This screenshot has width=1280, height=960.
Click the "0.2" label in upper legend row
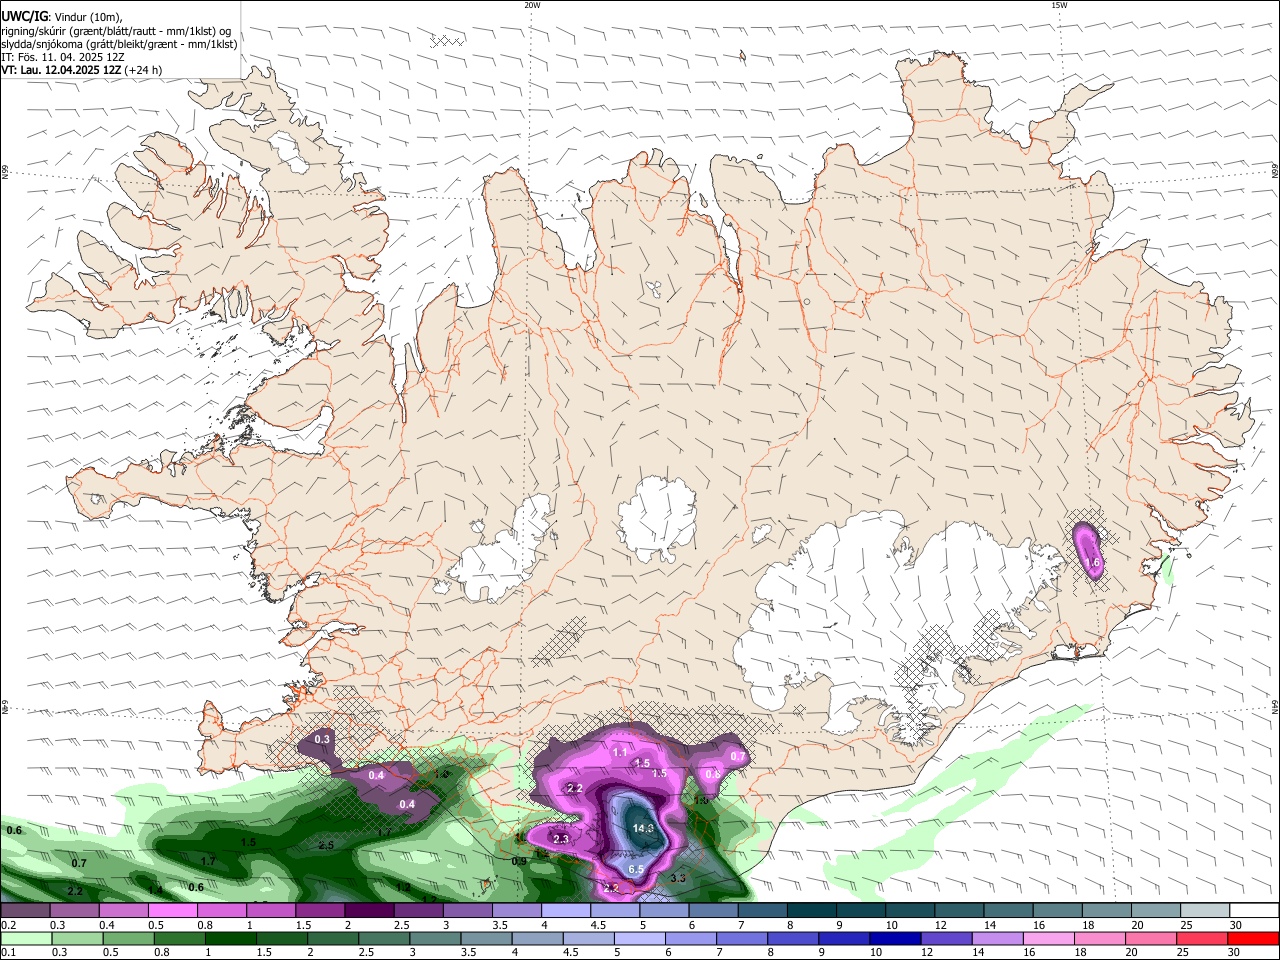click(9, 925)
